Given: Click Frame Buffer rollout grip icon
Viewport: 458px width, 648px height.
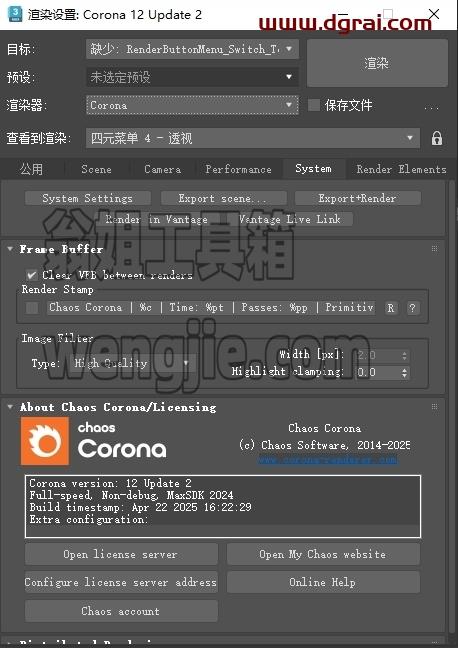Looking at the screenshot, I should pos(434,249).
